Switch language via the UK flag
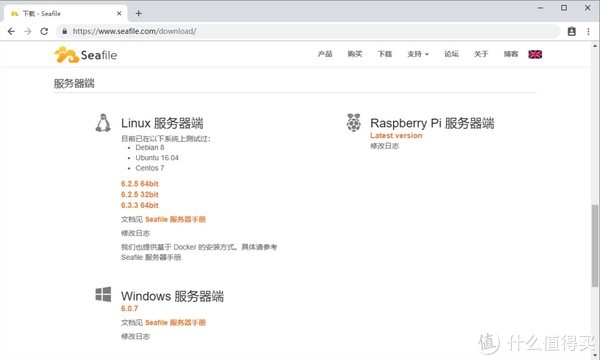This screenshot has width=600, height=360. 535,54
